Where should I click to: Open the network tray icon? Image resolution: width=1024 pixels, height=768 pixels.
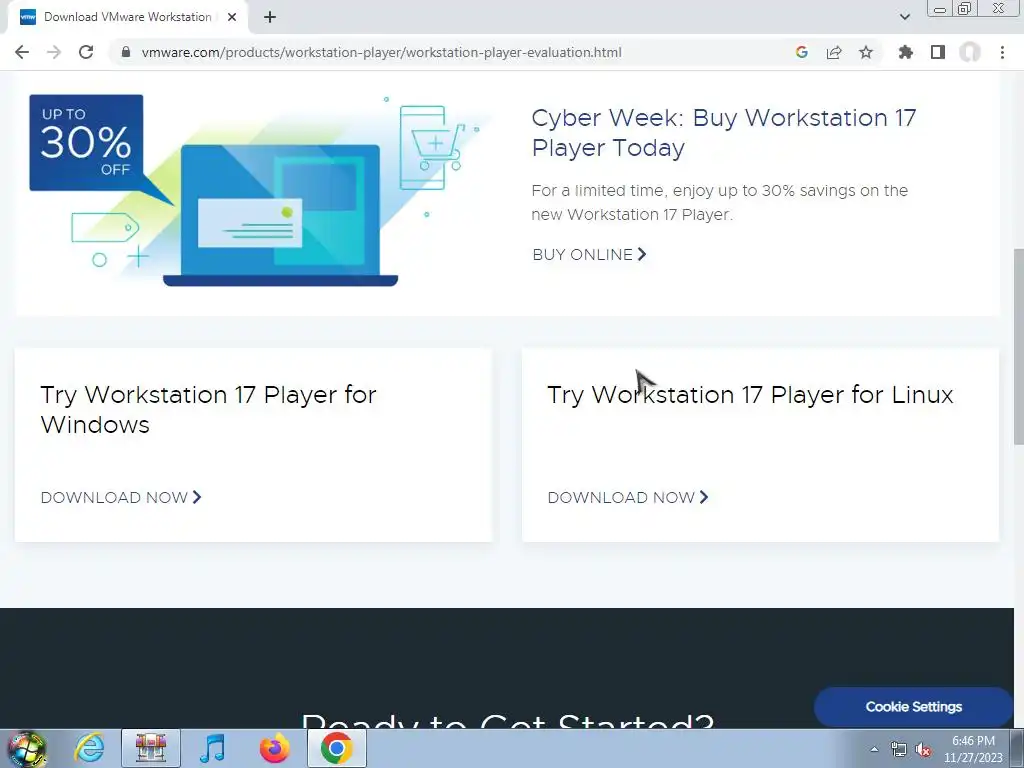point(899,750)
